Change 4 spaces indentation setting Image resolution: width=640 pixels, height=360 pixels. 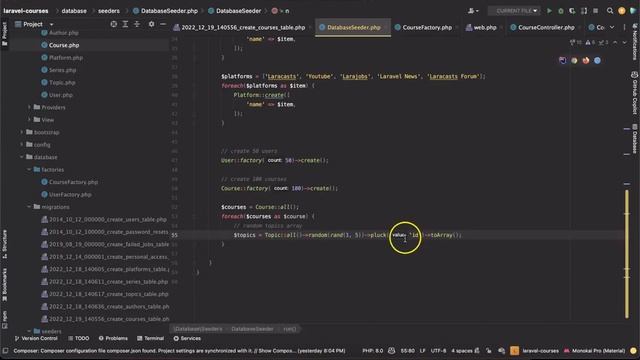(462, 351)
